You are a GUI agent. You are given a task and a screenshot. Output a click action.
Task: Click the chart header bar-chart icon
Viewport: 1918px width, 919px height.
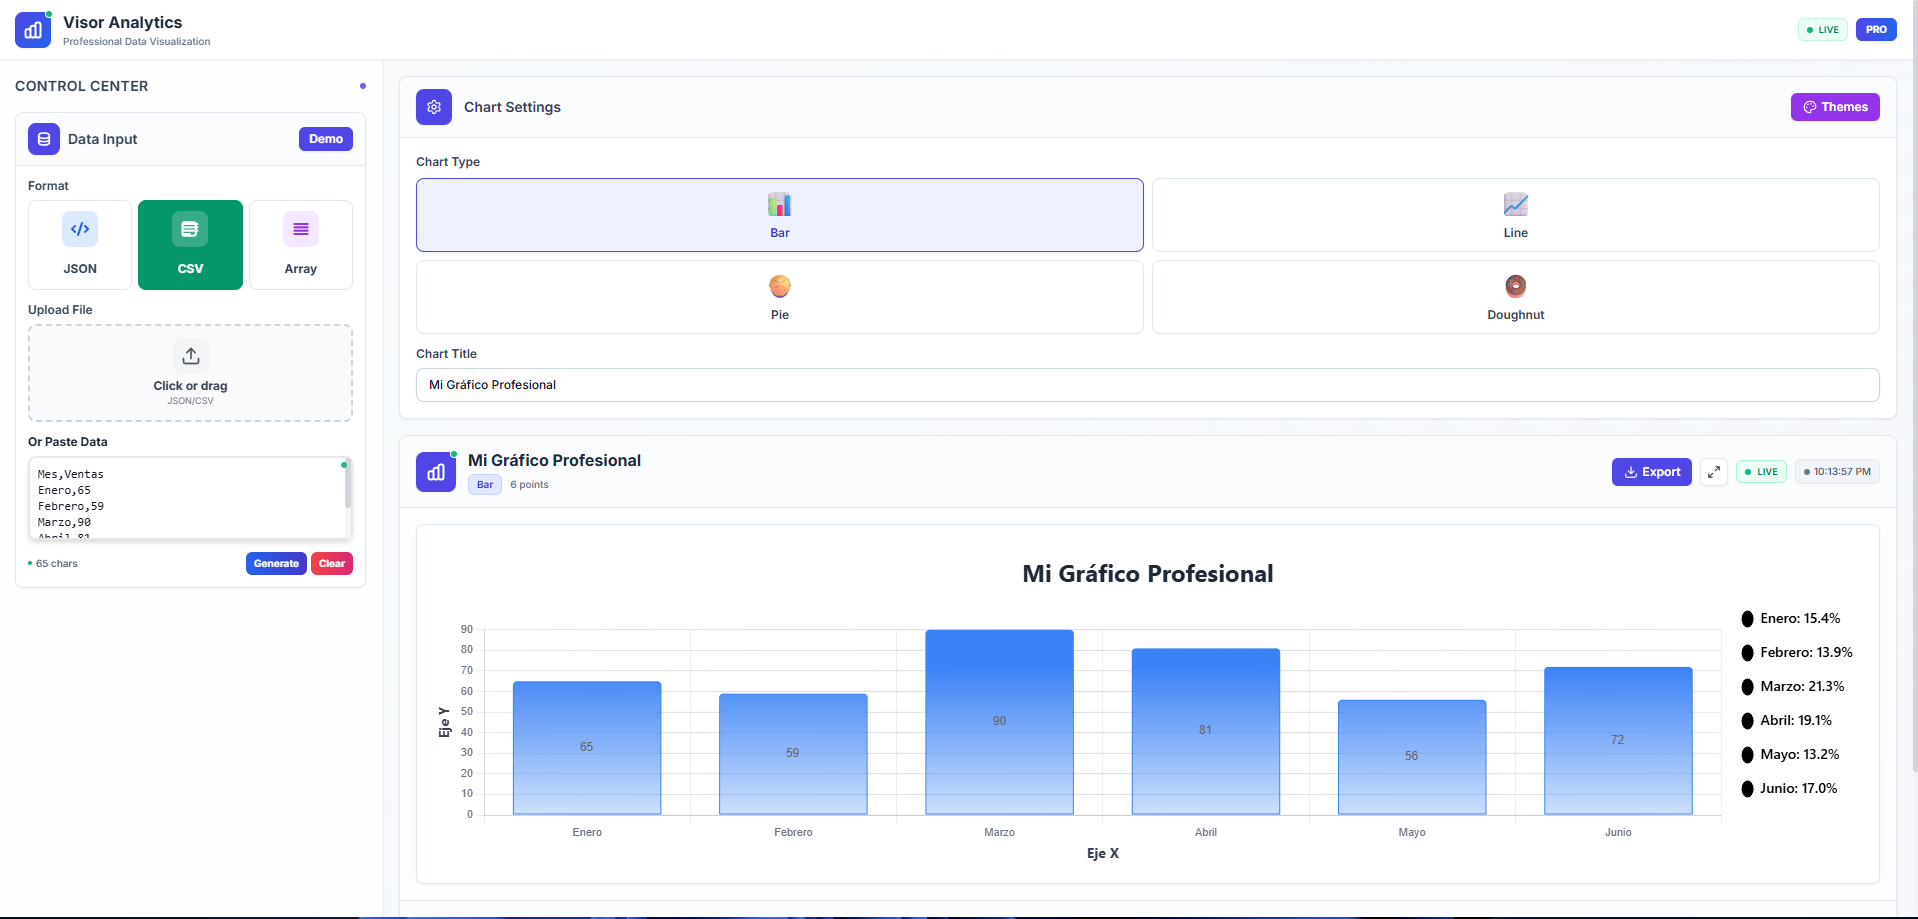coord(436,472)
